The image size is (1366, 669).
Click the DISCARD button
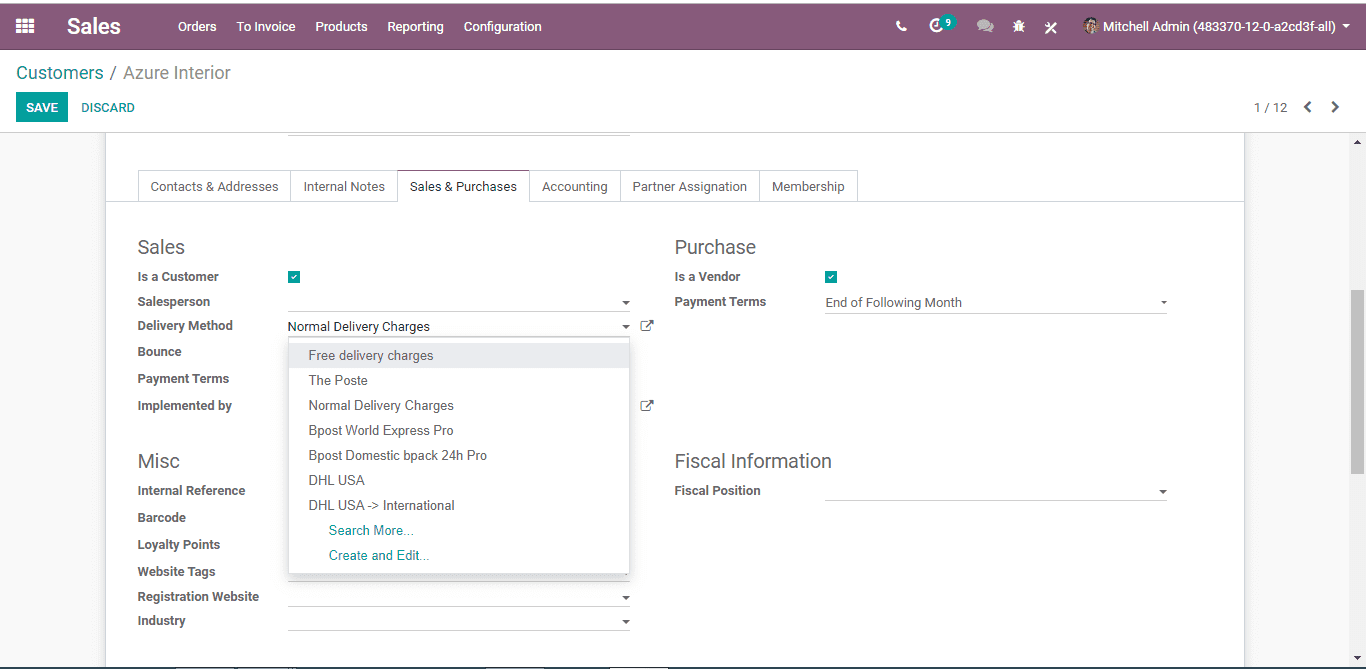(x=108, y=107)
